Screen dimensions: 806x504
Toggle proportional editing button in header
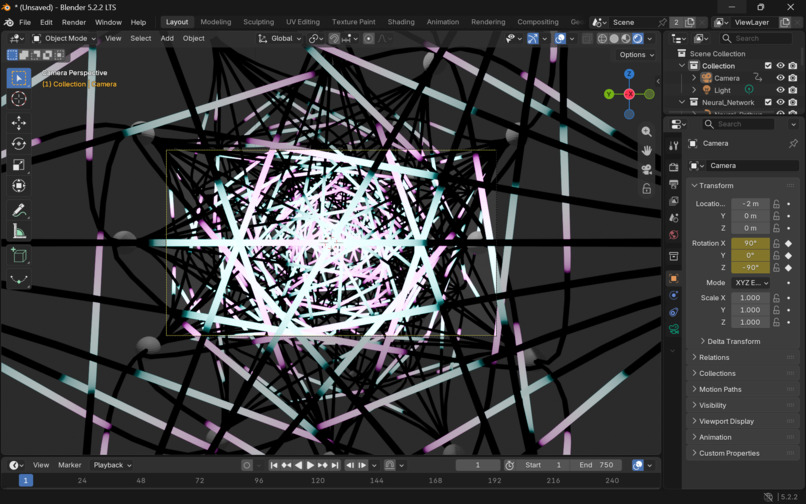[369, 39]
